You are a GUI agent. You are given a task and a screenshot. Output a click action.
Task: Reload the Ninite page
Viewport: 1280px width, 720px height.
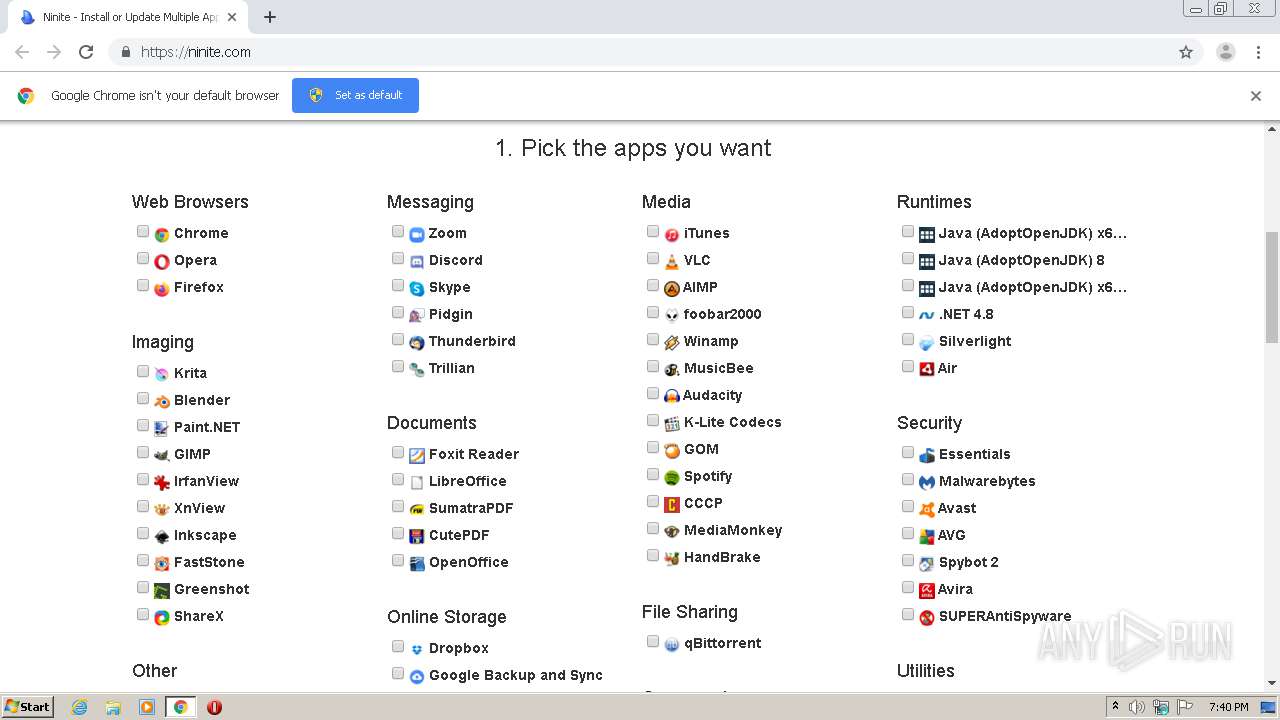pyautogui.click(x=86, y=52)
